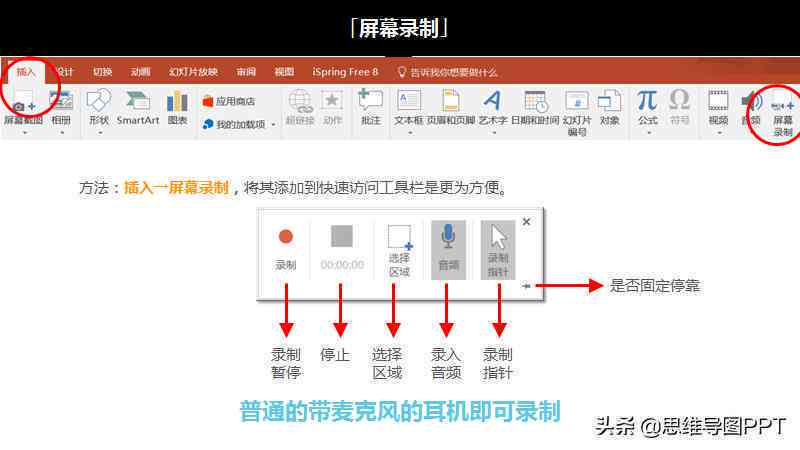Open the iSpring Free 8 tab

coord(345,72)
